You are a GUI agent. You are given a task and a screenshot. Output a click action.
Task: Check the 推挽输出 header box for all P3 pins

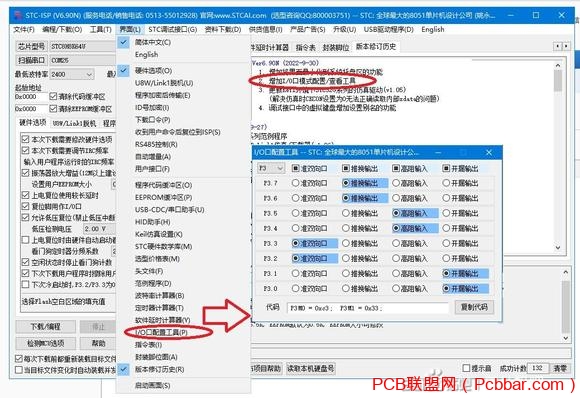tap(345, 169)
